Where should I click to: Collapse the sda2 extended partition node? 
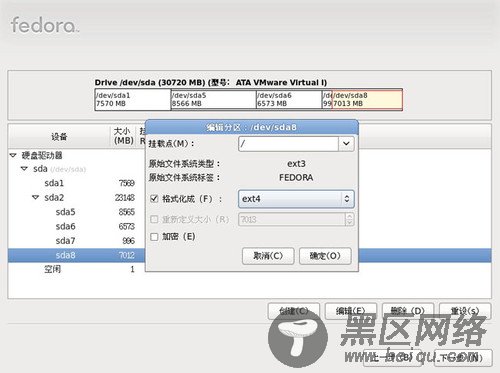tap(36, 197)
